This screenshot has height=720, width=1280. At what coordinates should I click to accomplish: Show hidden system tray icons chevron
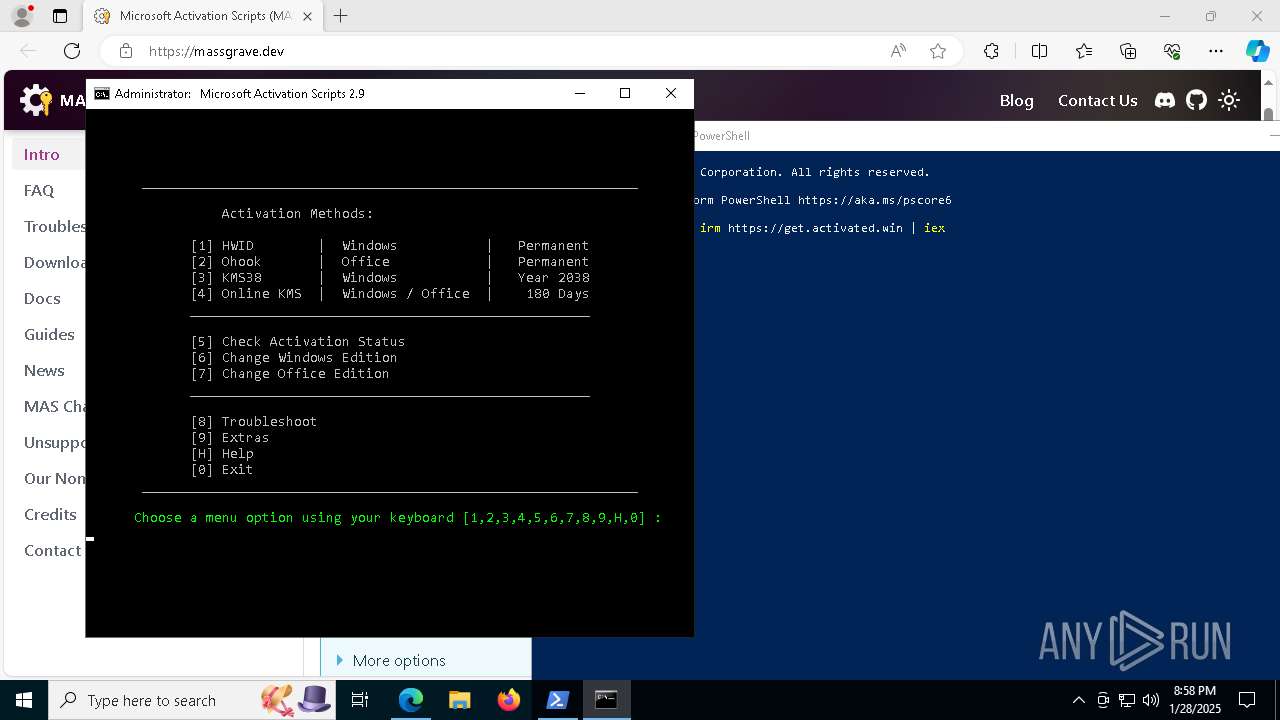(1078, 700)
